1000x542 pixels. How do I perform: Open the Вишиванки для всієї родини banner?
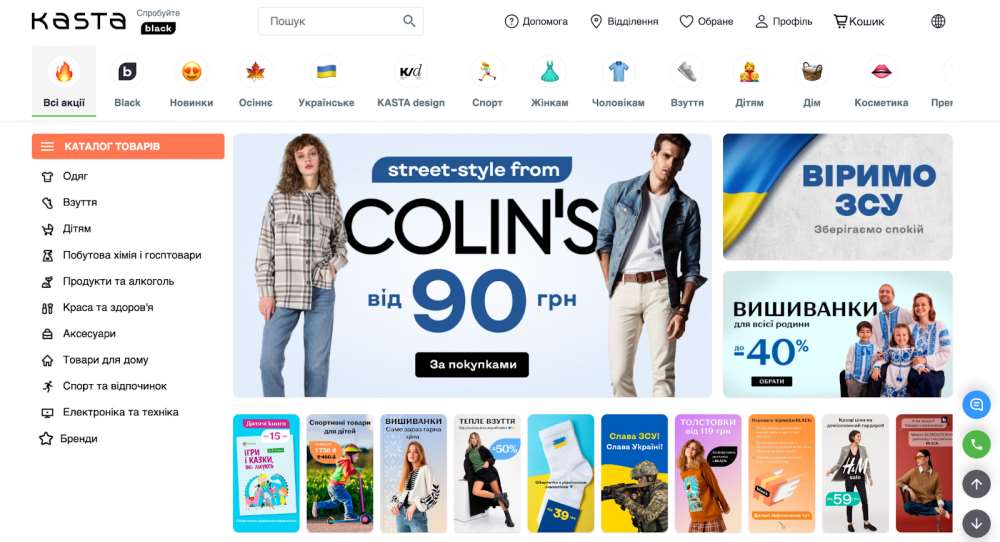coord(837,334)
